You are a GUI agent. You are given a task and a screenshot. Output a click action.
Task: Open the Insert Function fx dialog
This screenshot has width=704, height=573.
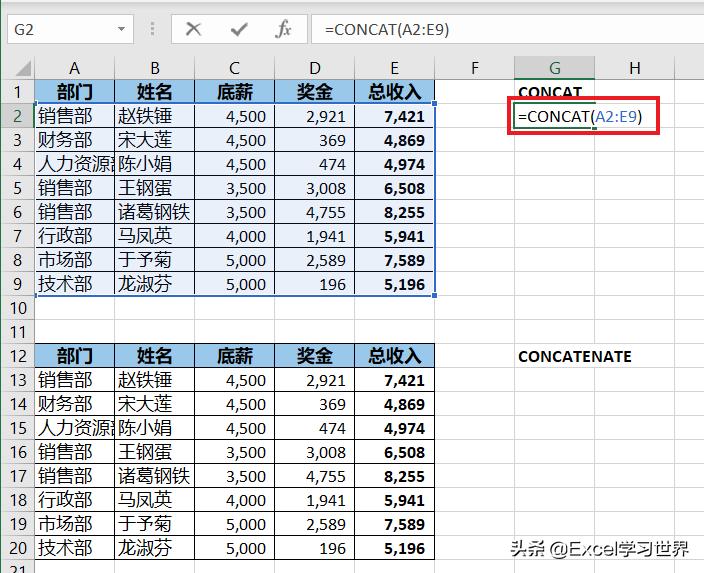284,29
